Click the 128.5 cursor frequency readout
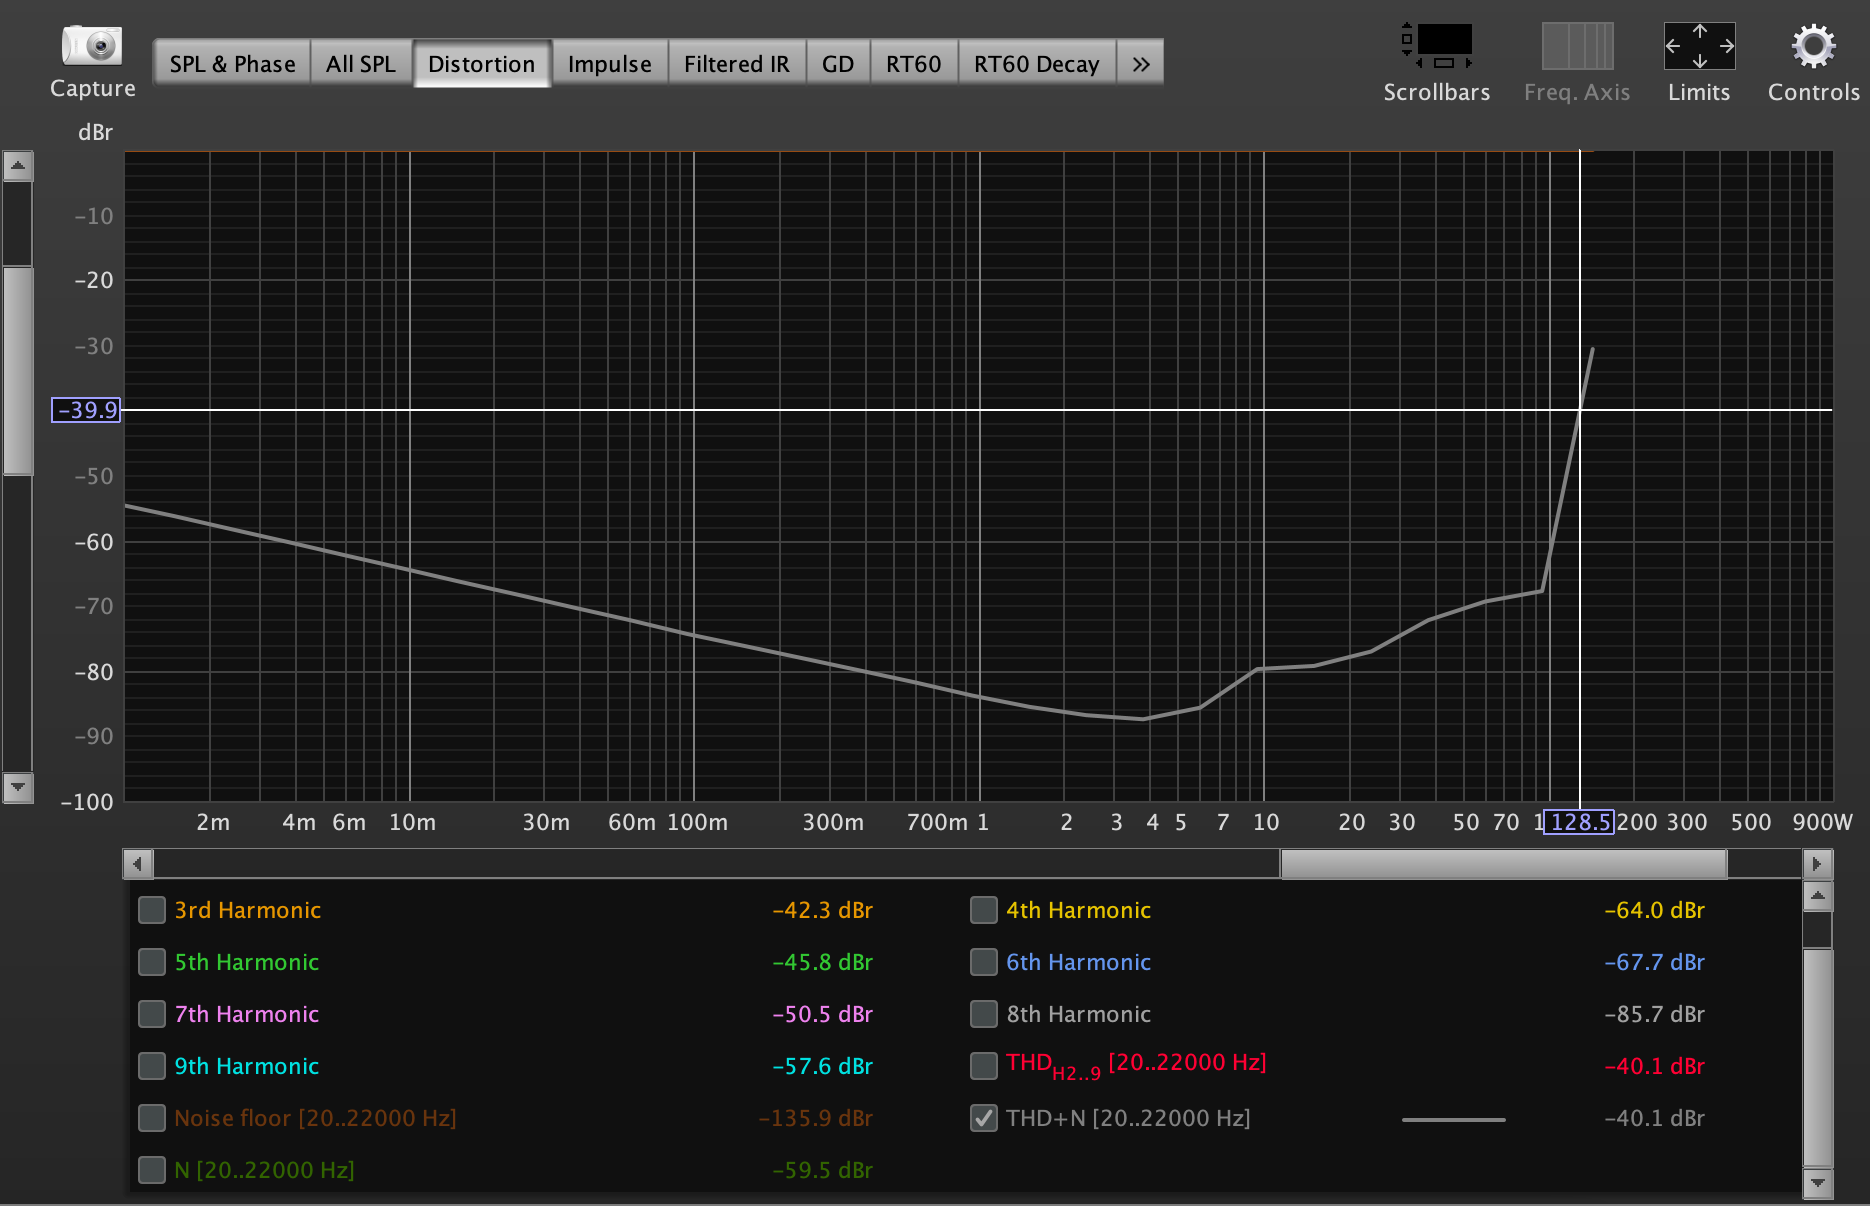The image size is (1870, 1206). pyautogui.click(x=1579, y=822)
